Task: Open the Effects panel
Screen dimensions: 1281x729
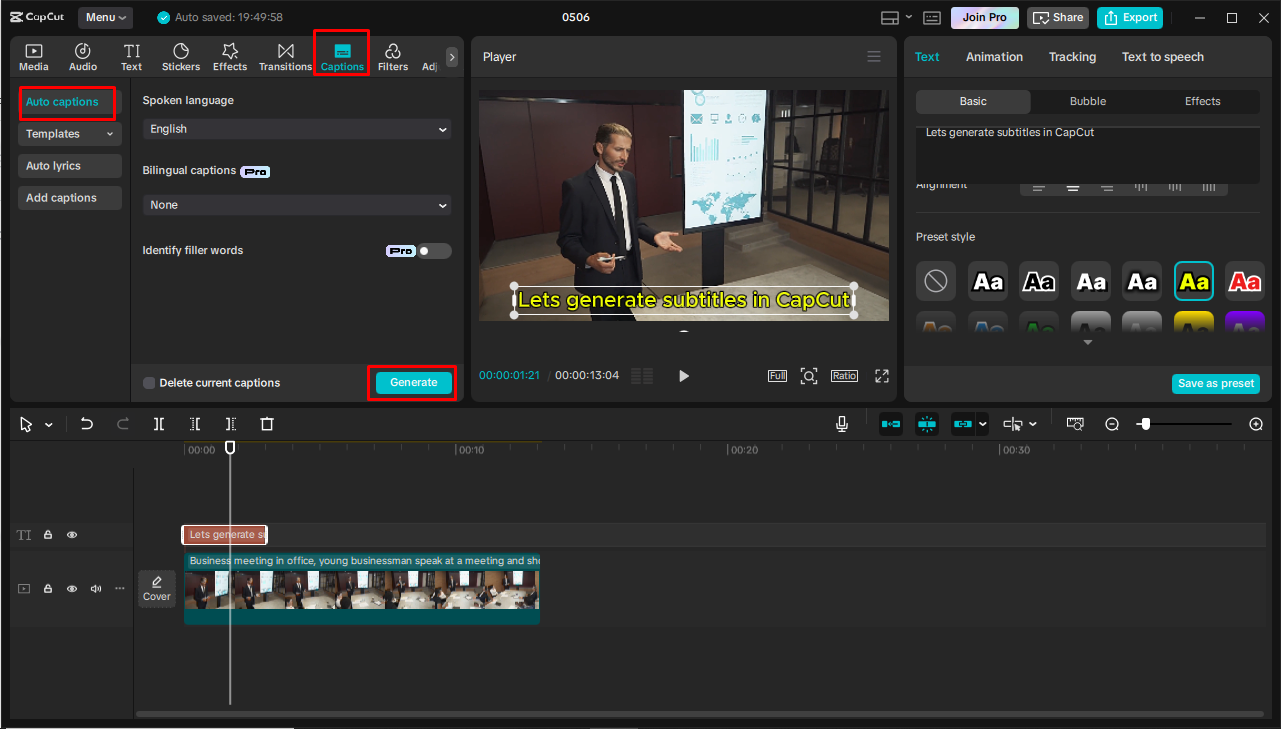Action: 230,55
